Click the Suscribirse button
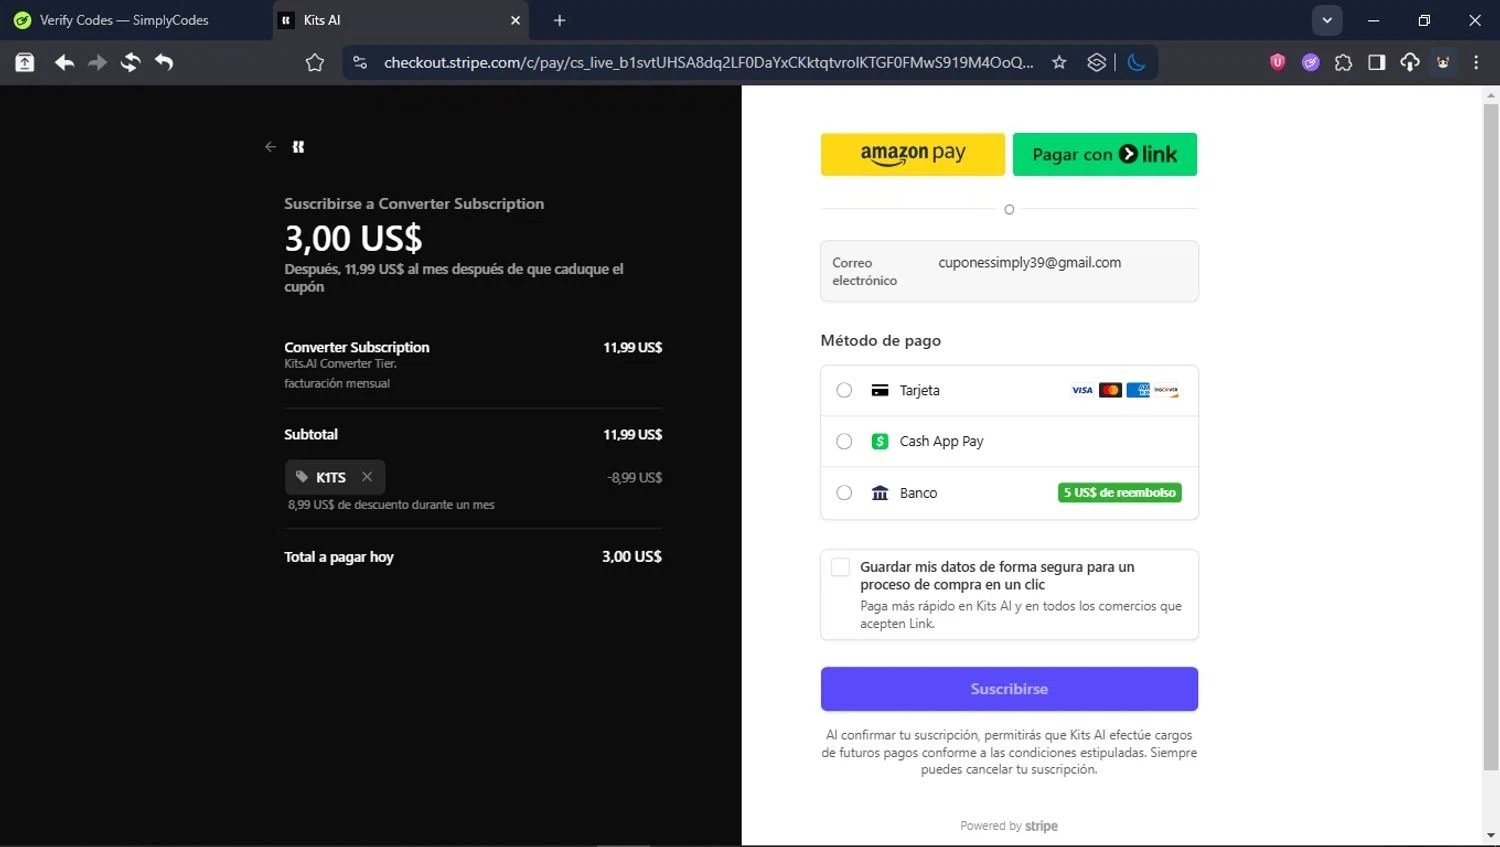This screenshot has height=847, width=1500. click(1009, 689)
